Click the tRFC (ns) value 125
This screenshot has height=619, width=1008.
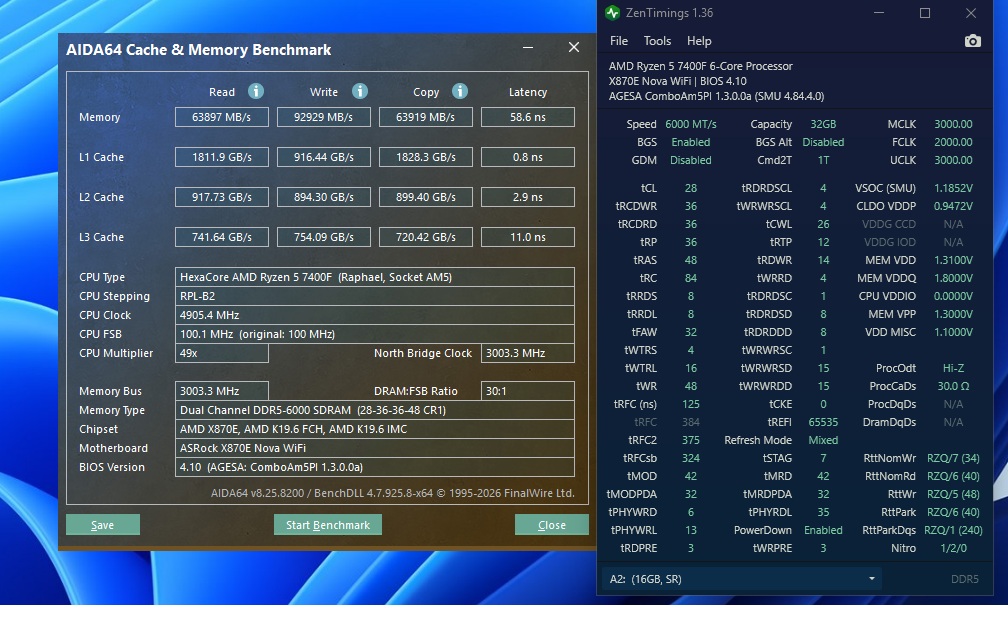[690, 404]
